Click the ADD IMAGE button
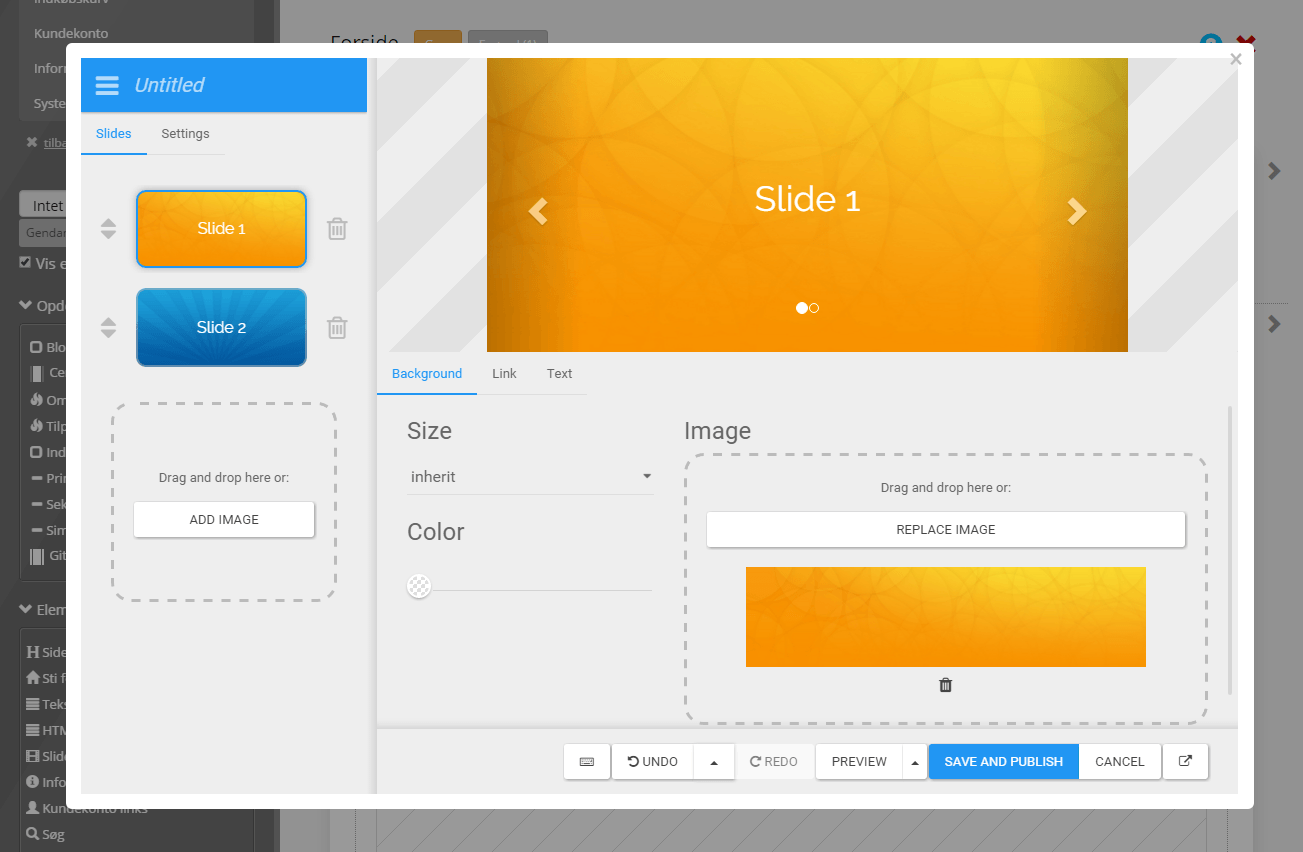This screenshot has width=1303, height=852. point(224,520)
